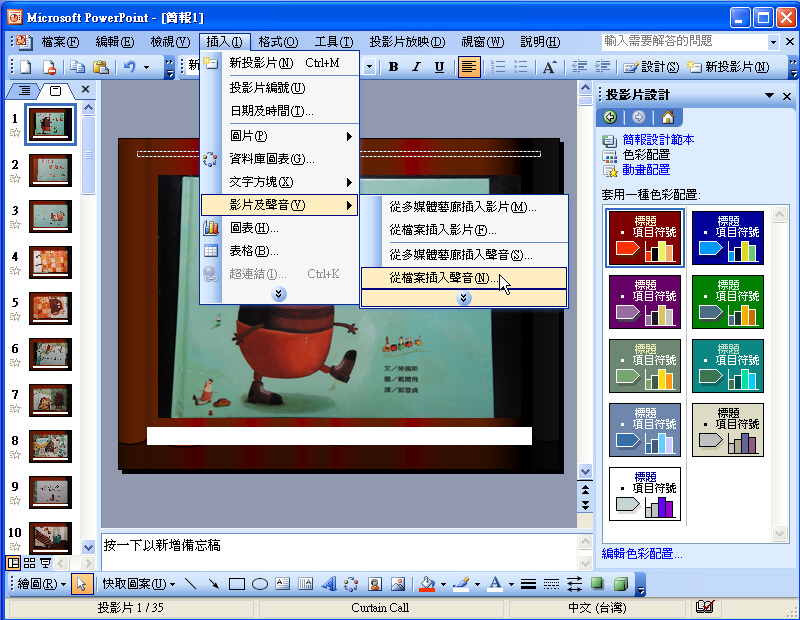Choose 從檔案插入影片 menu item
Screen dimensions: 800x620
pyautogui.click(x=464, y=230)
